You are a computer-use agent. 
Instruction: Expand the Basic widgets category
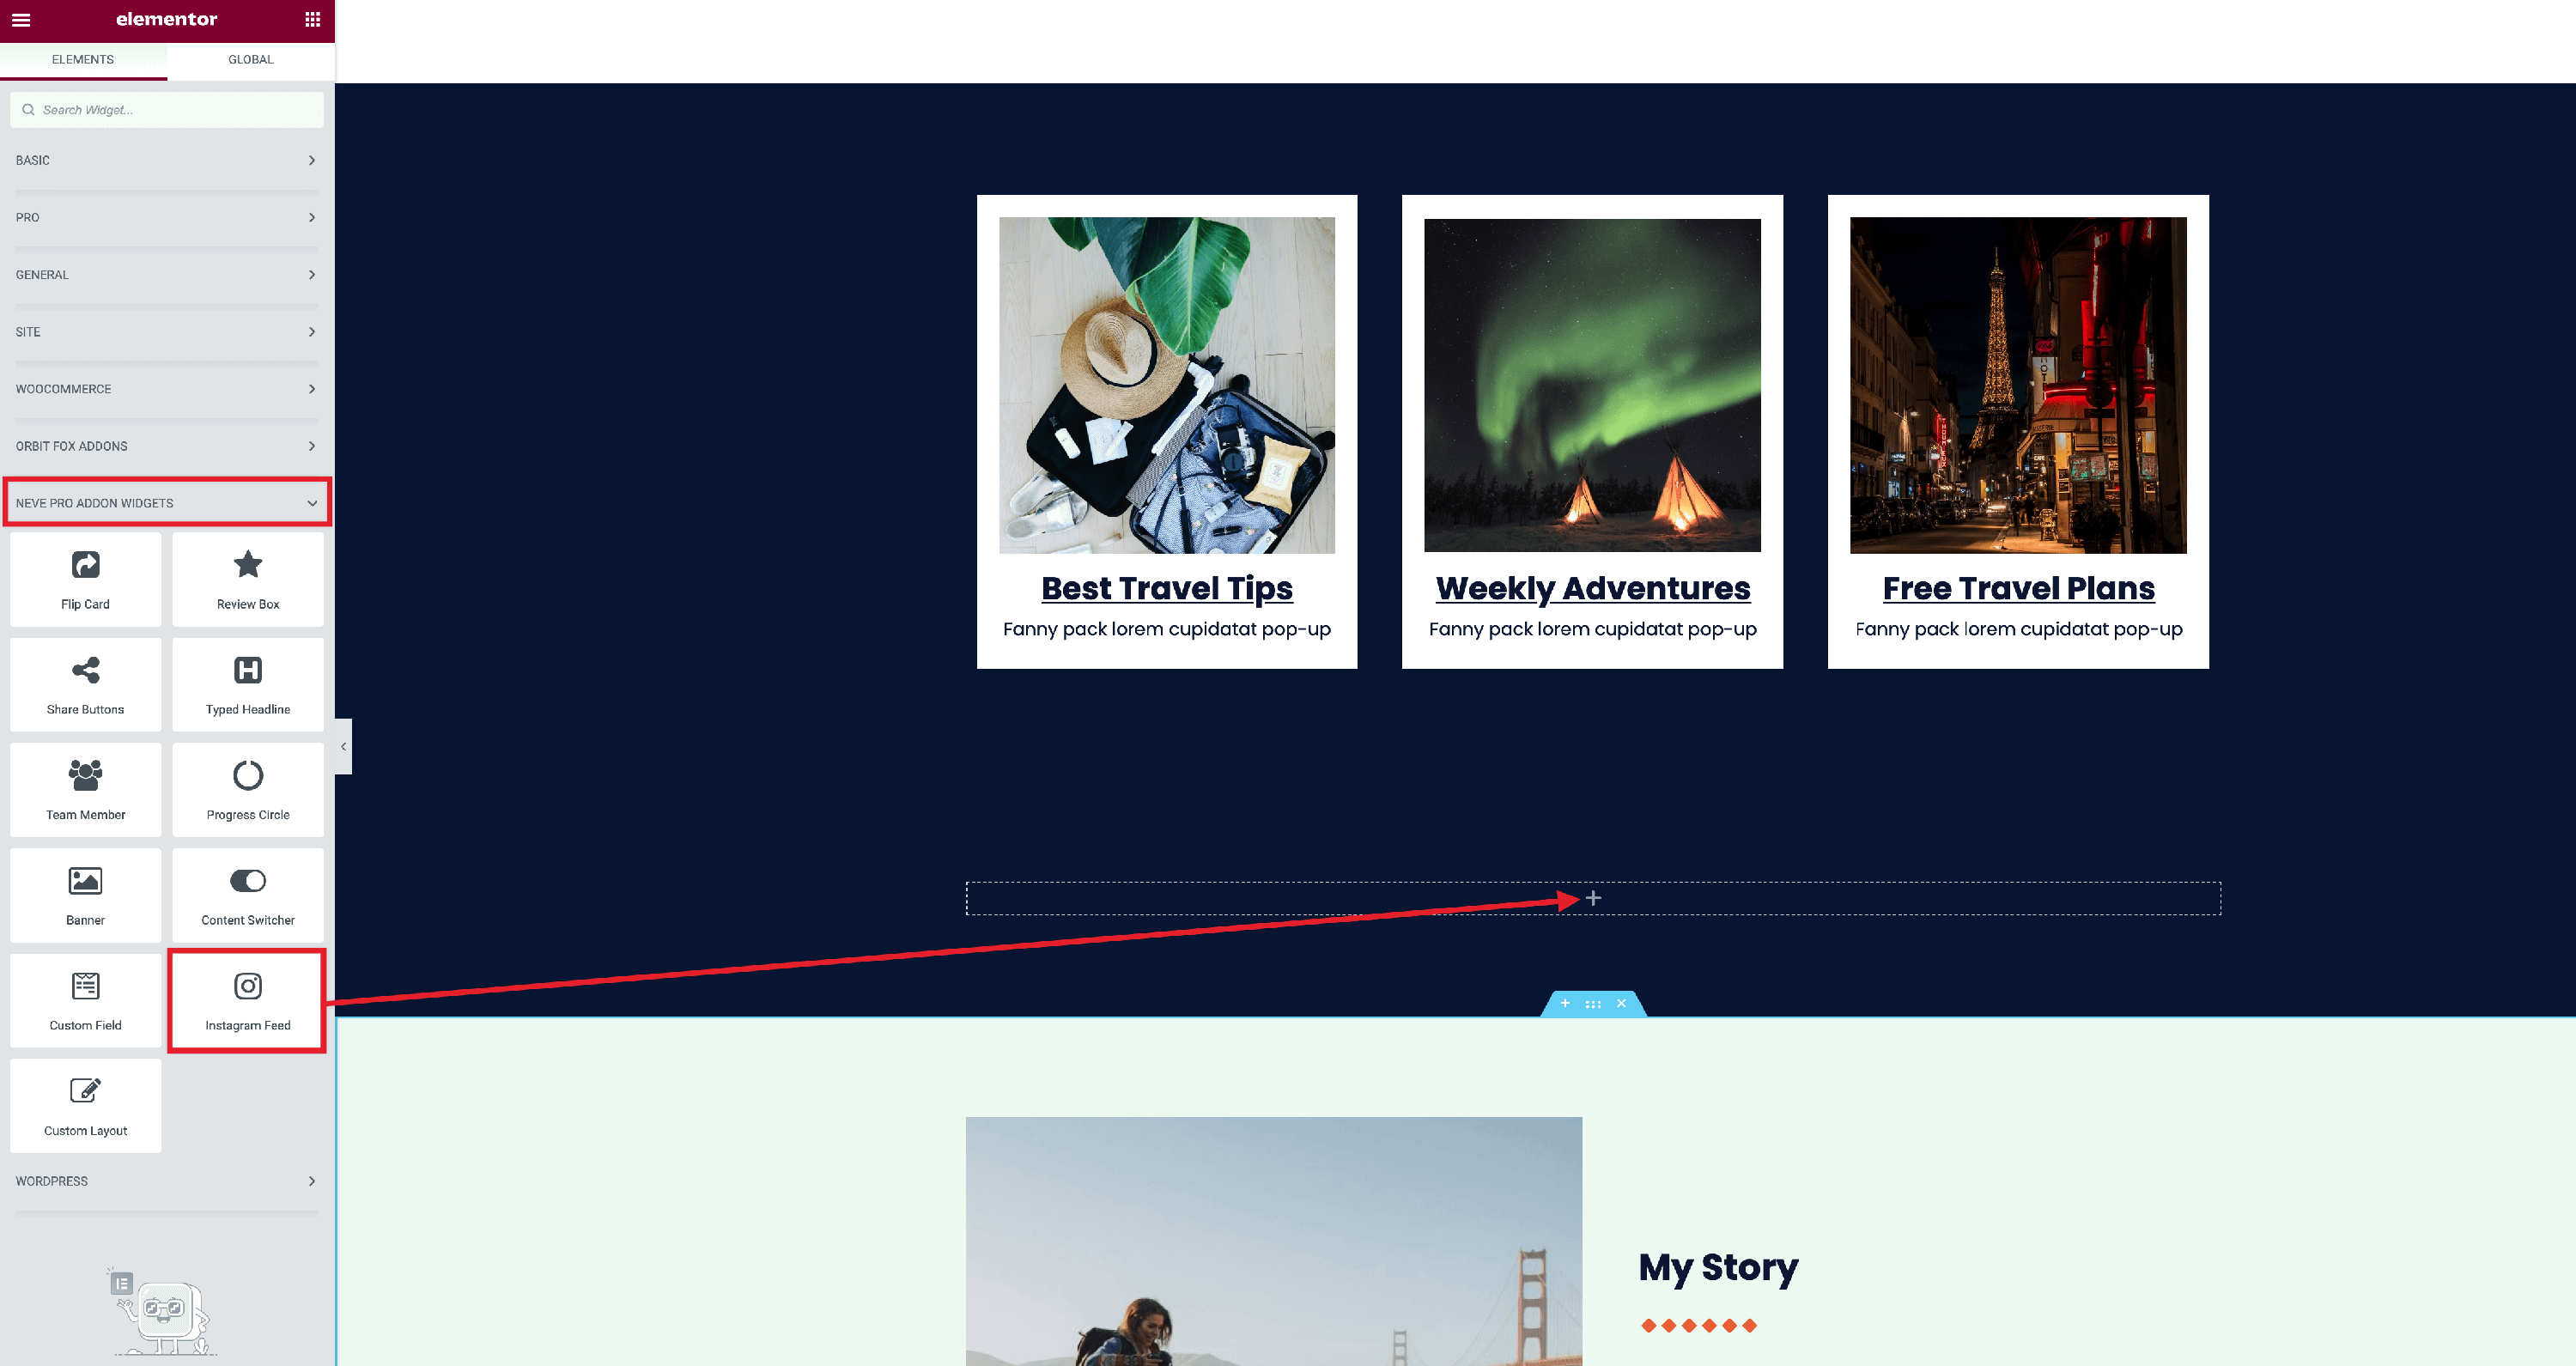click(x=166, y=160)
